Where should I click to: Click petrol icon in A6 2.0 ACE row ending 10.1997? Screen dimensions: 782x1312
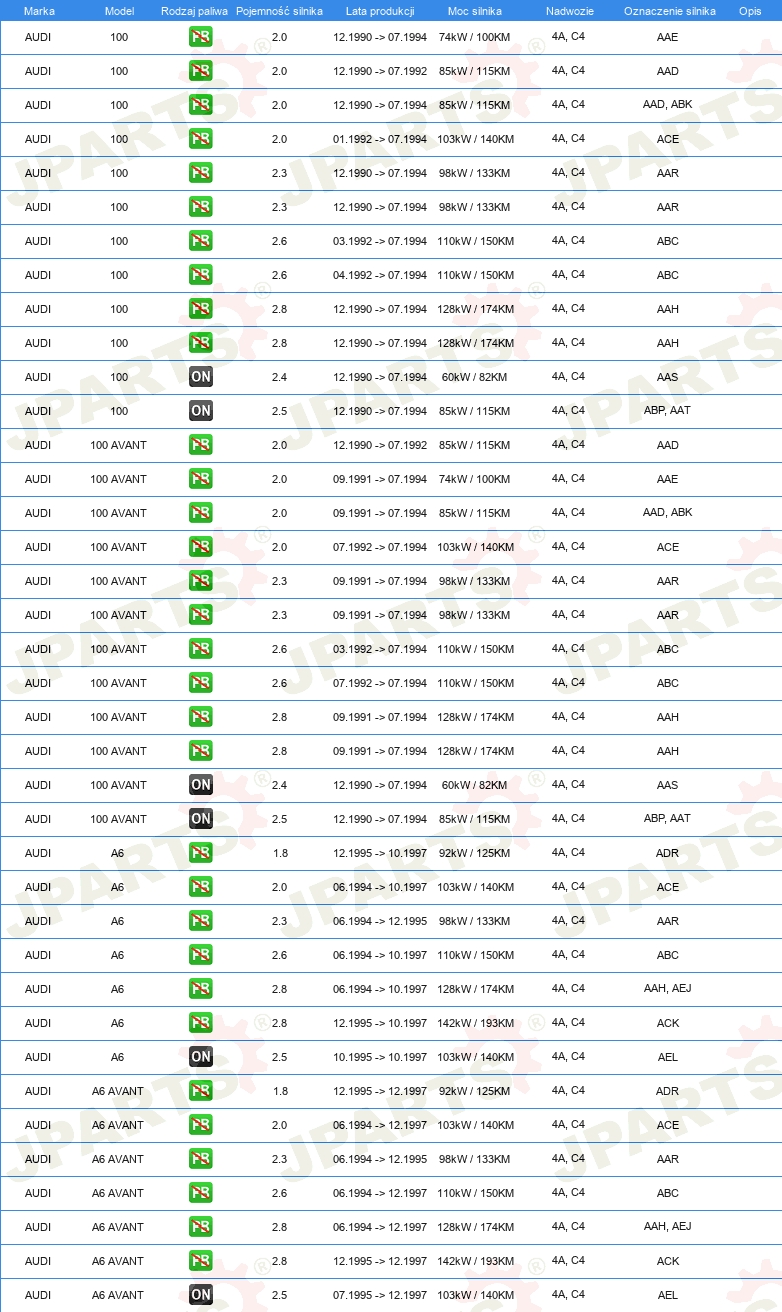(200, 887)
